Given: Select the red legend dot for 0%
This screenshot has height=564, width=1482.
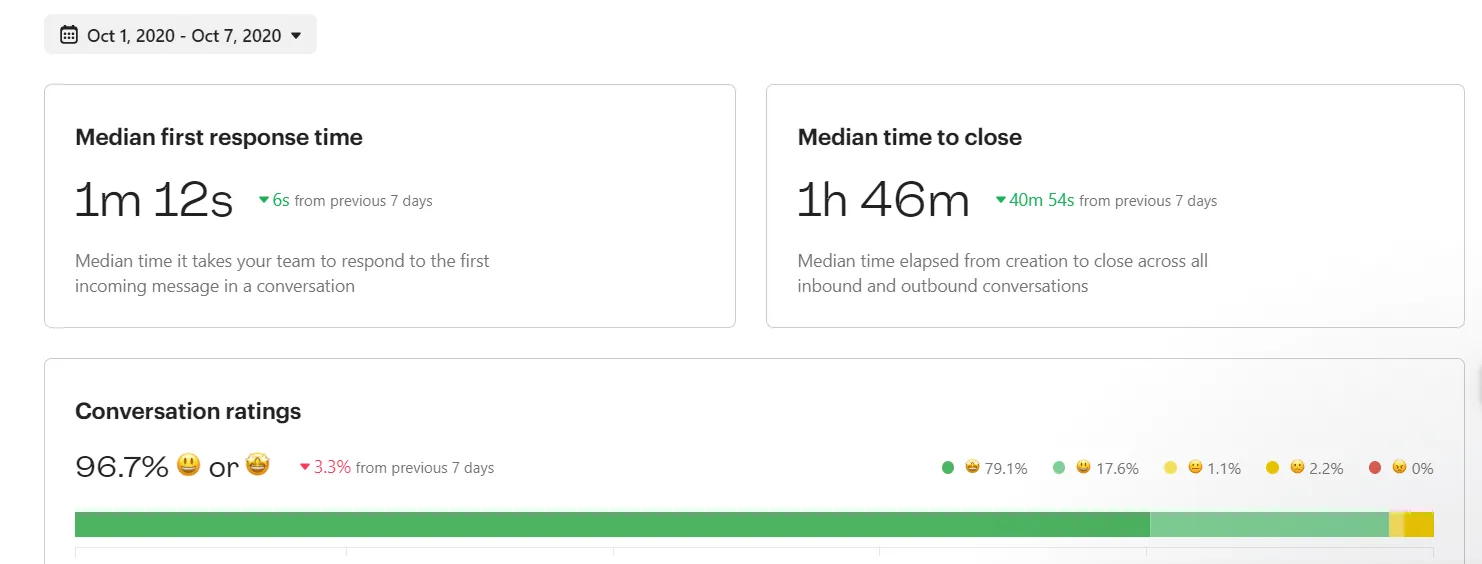Looking at the screenshot, I should click(1375, 467).
